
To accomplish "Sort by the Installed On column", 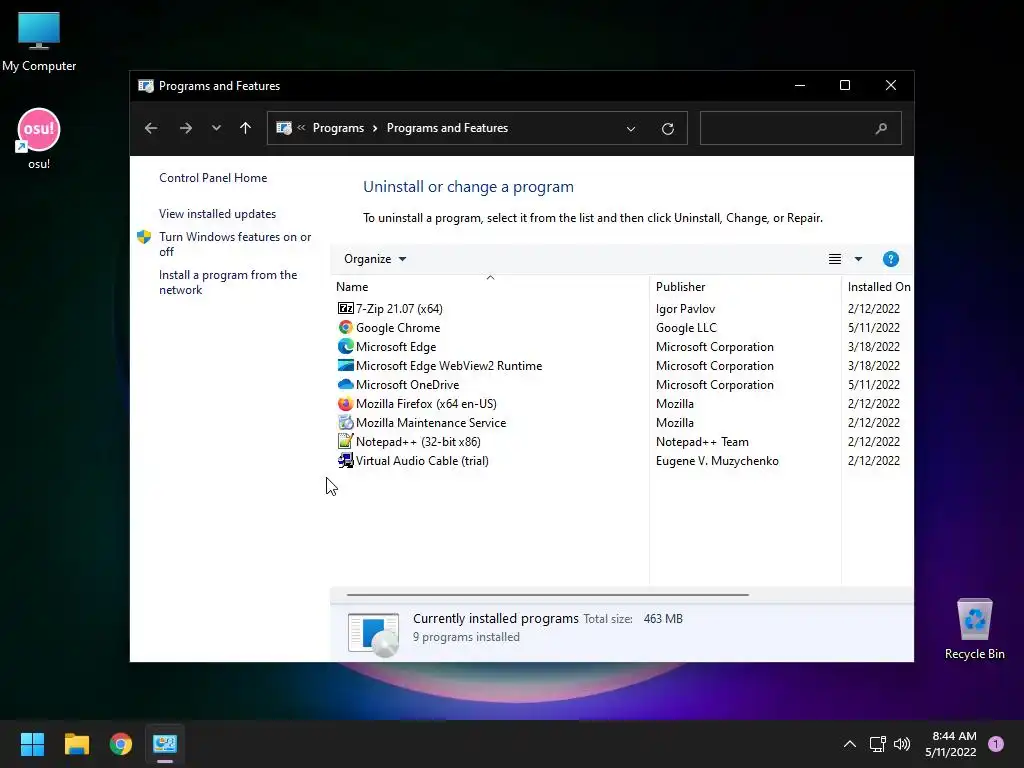I will pyautogui.click(x=878, y=287).
